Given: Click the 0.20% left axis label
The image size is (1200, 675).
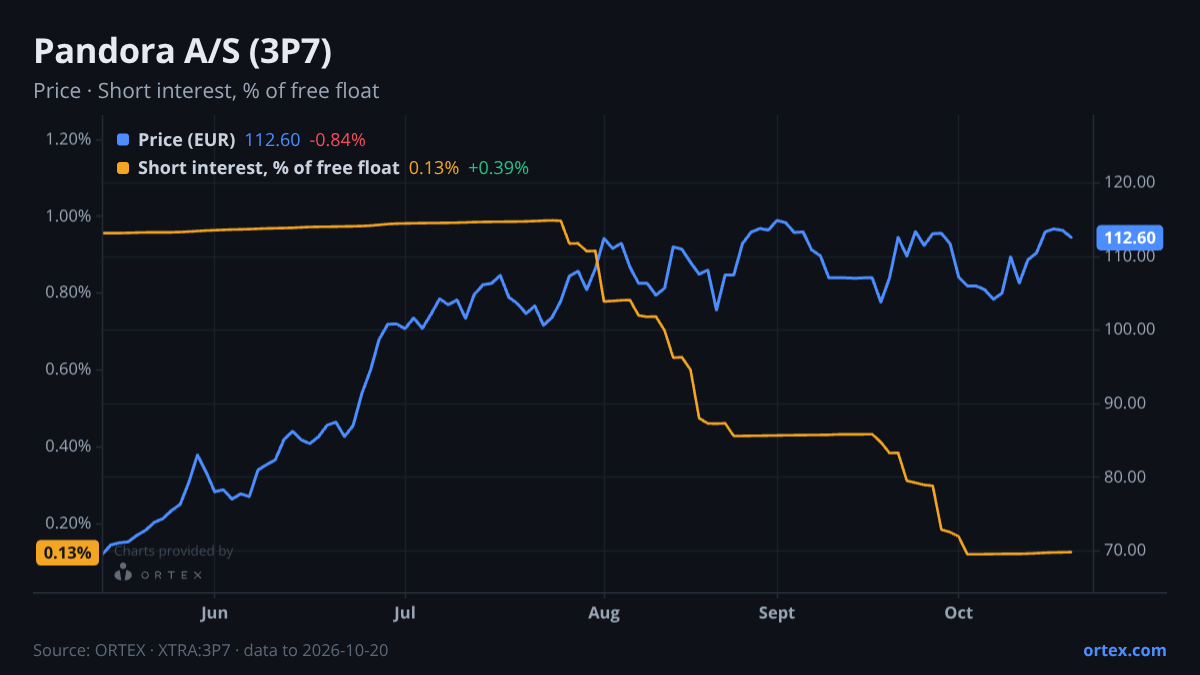Looking at the screenshot, I should click(x=68, y=523).
